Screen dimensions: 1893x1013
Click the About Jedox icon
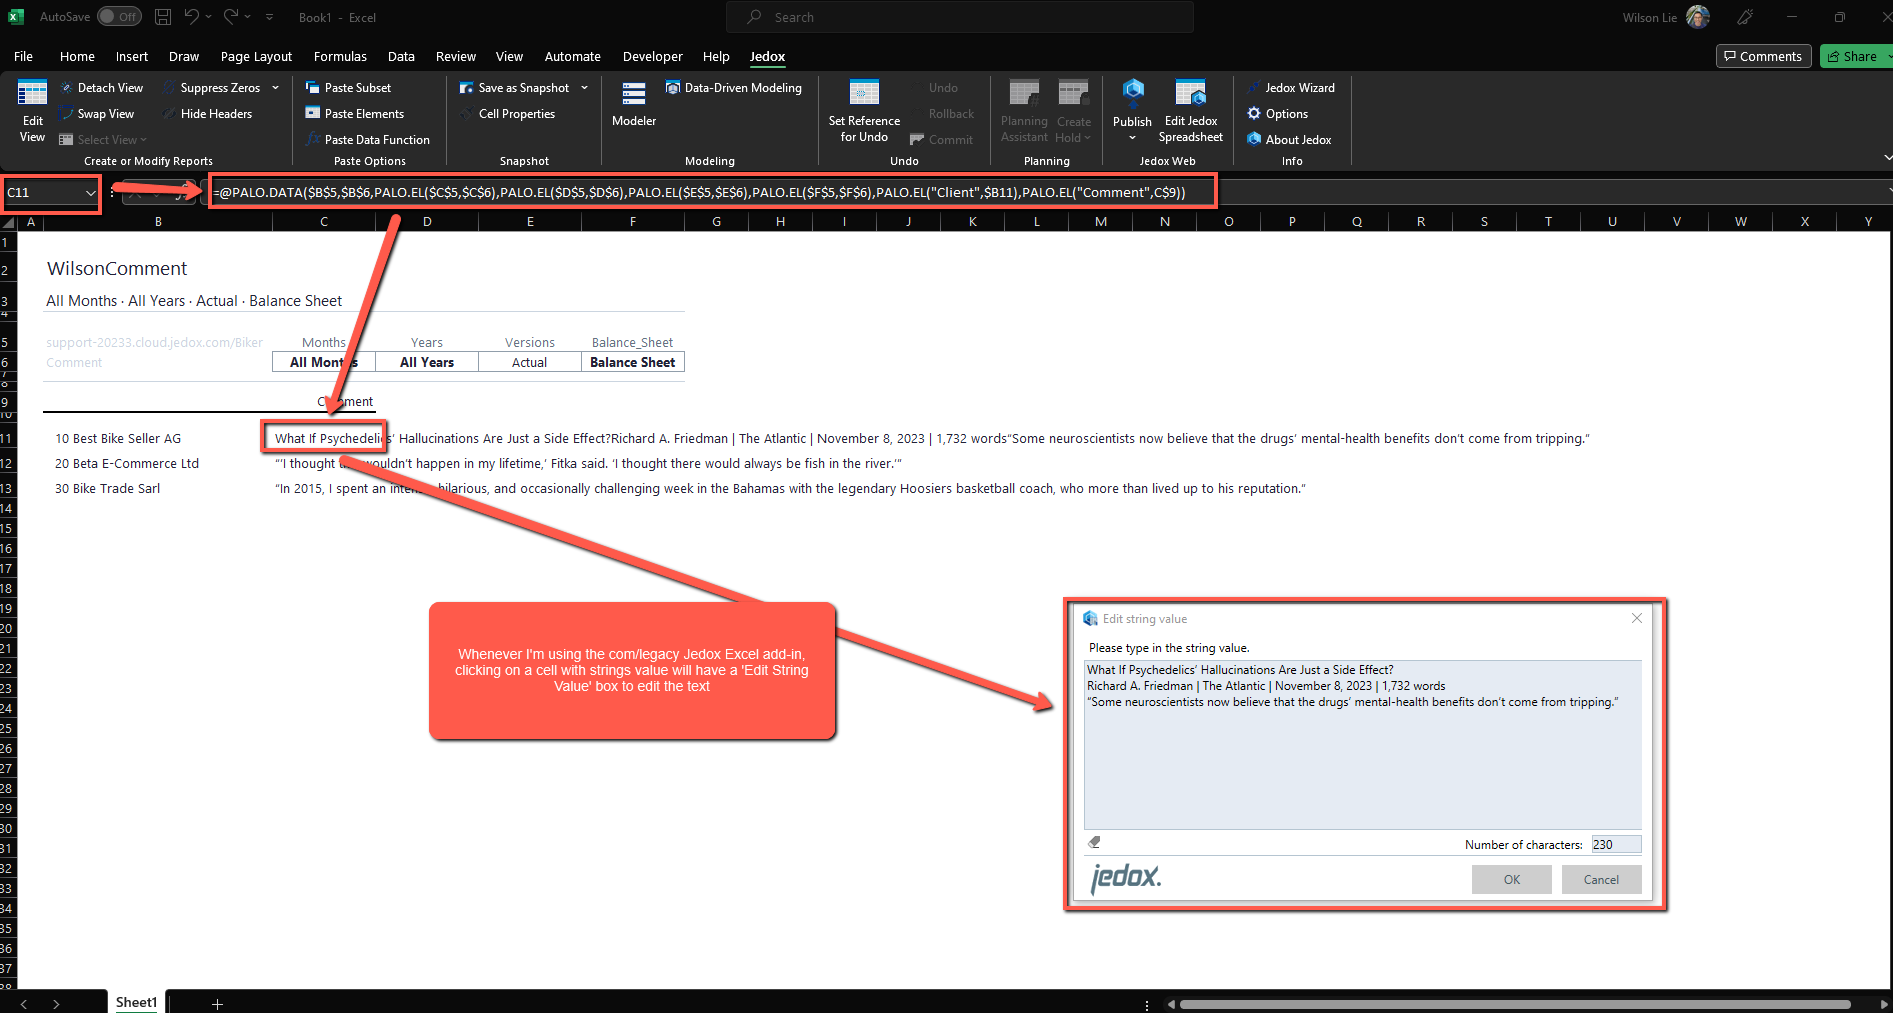tap(1254, 140)
